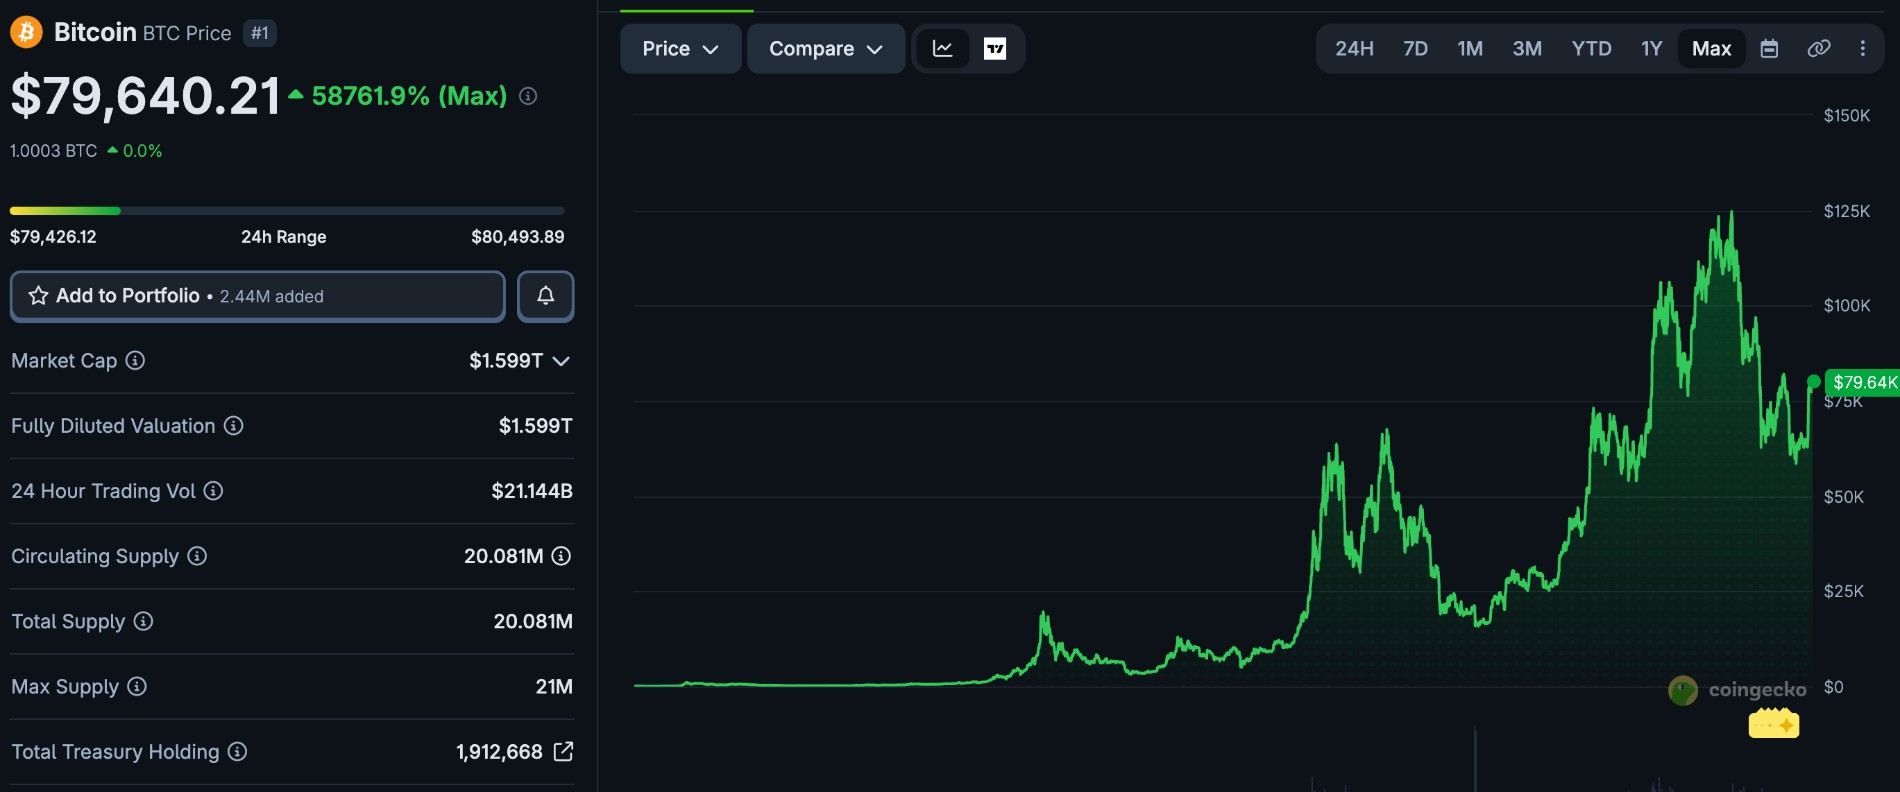Open the Market Cap info tooltip icon
Screen dimensions: 1900x792
pyautogui.click(x=135, y=360)
